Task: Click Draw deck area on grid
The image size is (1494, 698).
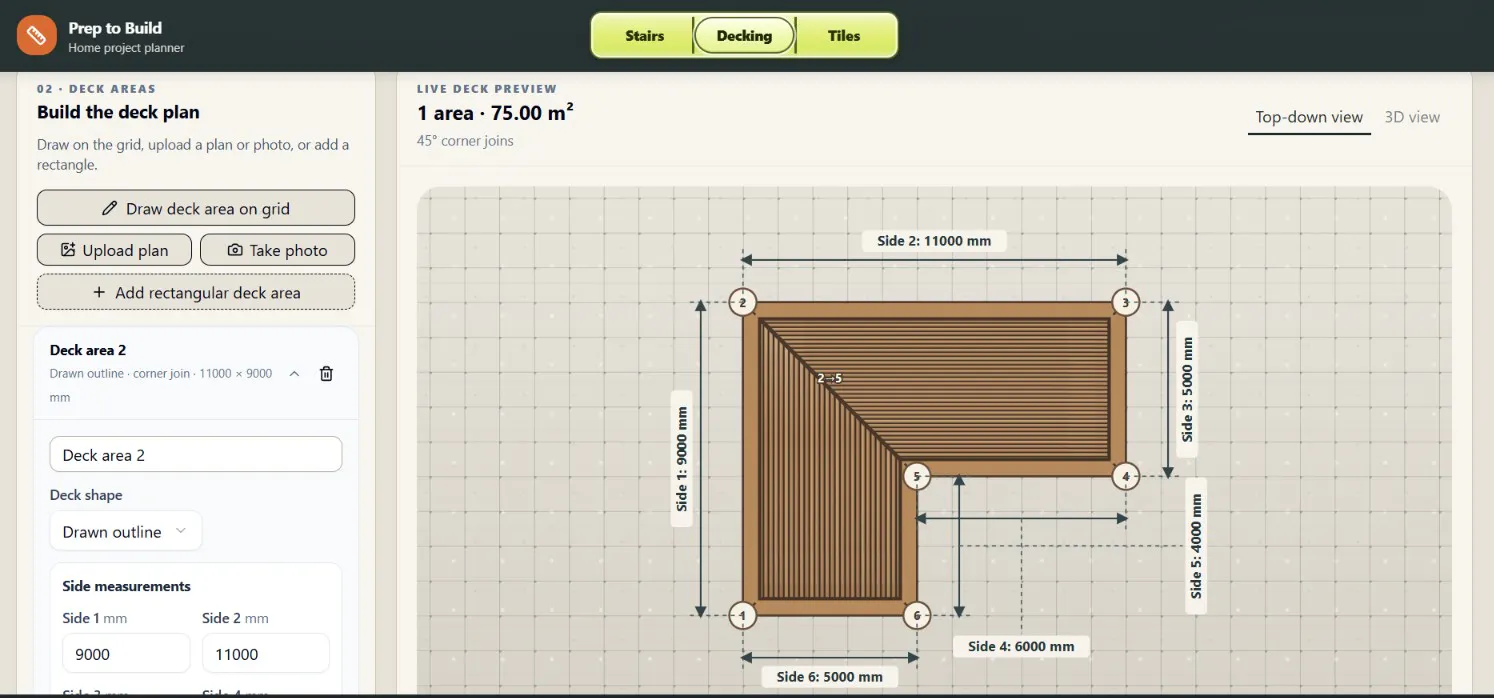Action: click(196, 208)
